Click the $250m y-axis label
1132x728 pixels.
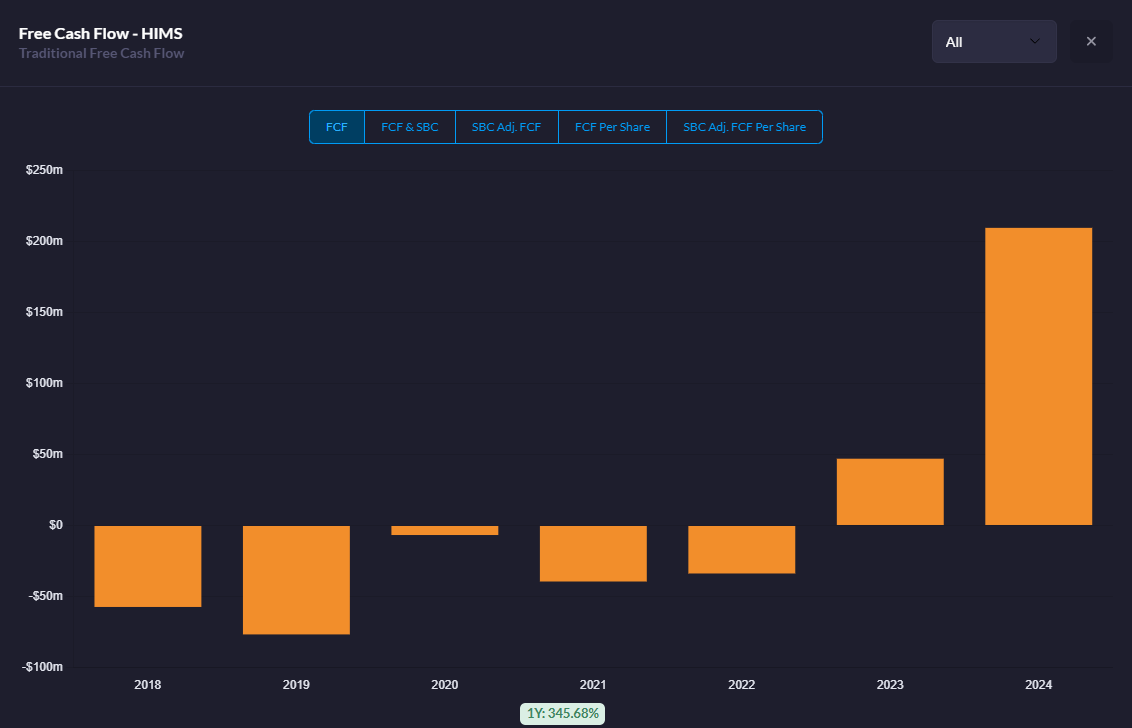[44, 170]
